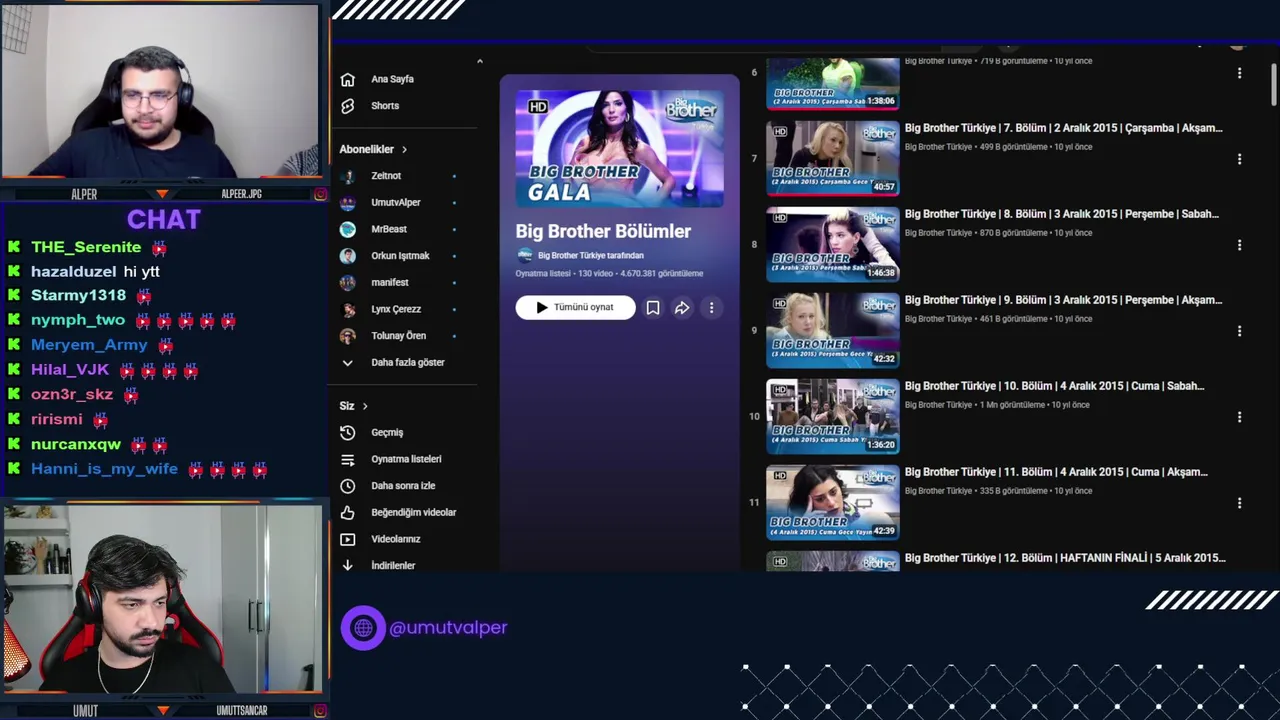
Task: Open the 1:38:06 video thumbnail
Action: (833, 83)
